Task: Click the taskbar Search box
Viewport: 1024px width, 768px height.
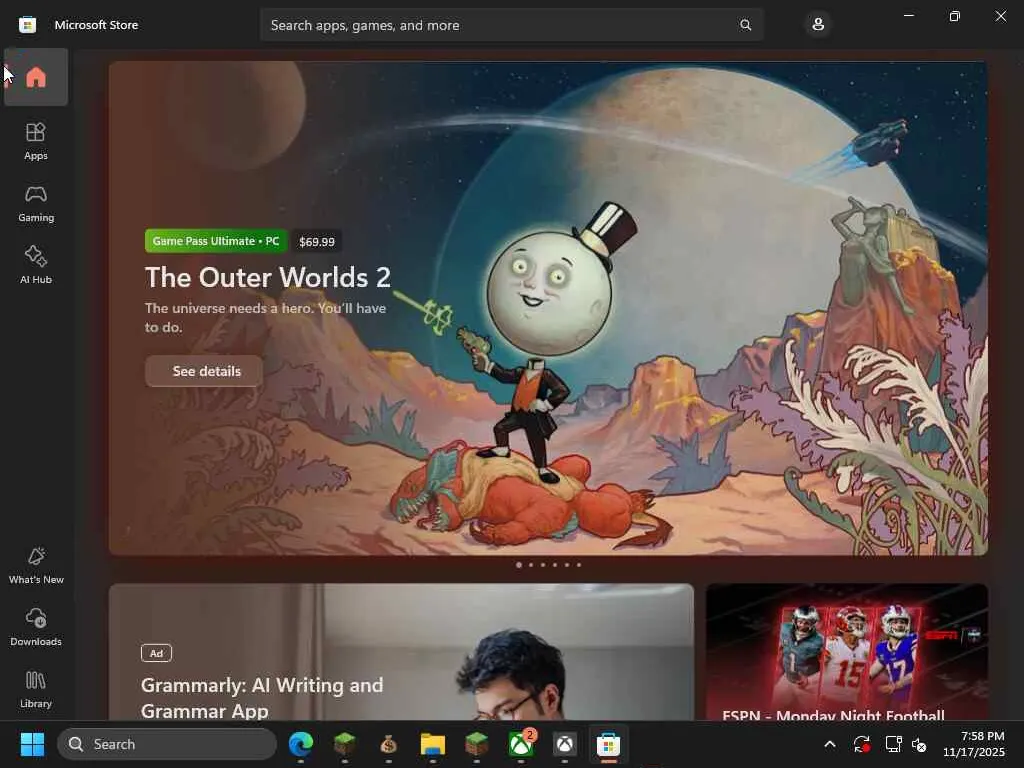Action: coord(167,744)
